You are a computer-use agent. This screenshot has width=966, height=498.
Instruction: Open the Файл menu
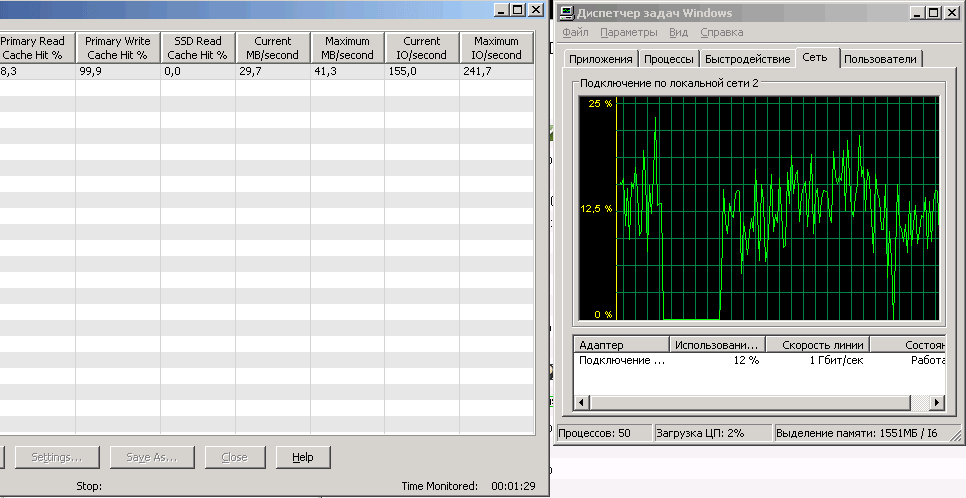tap(575, 33)
